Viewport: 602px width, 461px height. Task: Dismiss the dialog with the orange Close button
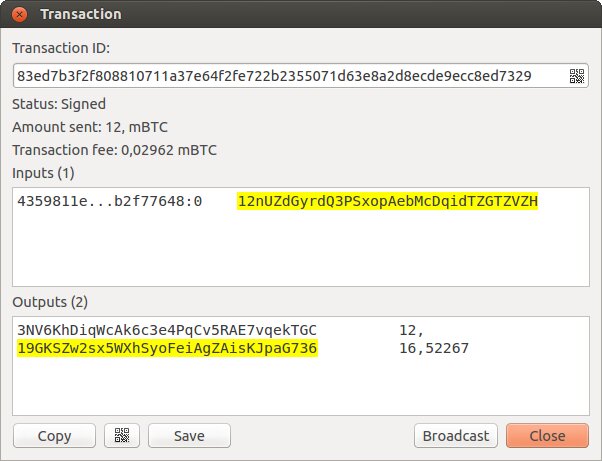(x=547, y=435)
